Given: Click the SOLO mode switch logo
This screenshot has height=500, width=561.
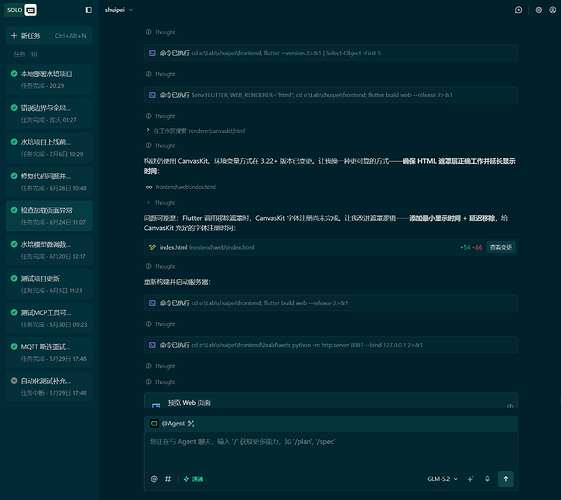Looking at the screenshot, I should coord(20,10).
